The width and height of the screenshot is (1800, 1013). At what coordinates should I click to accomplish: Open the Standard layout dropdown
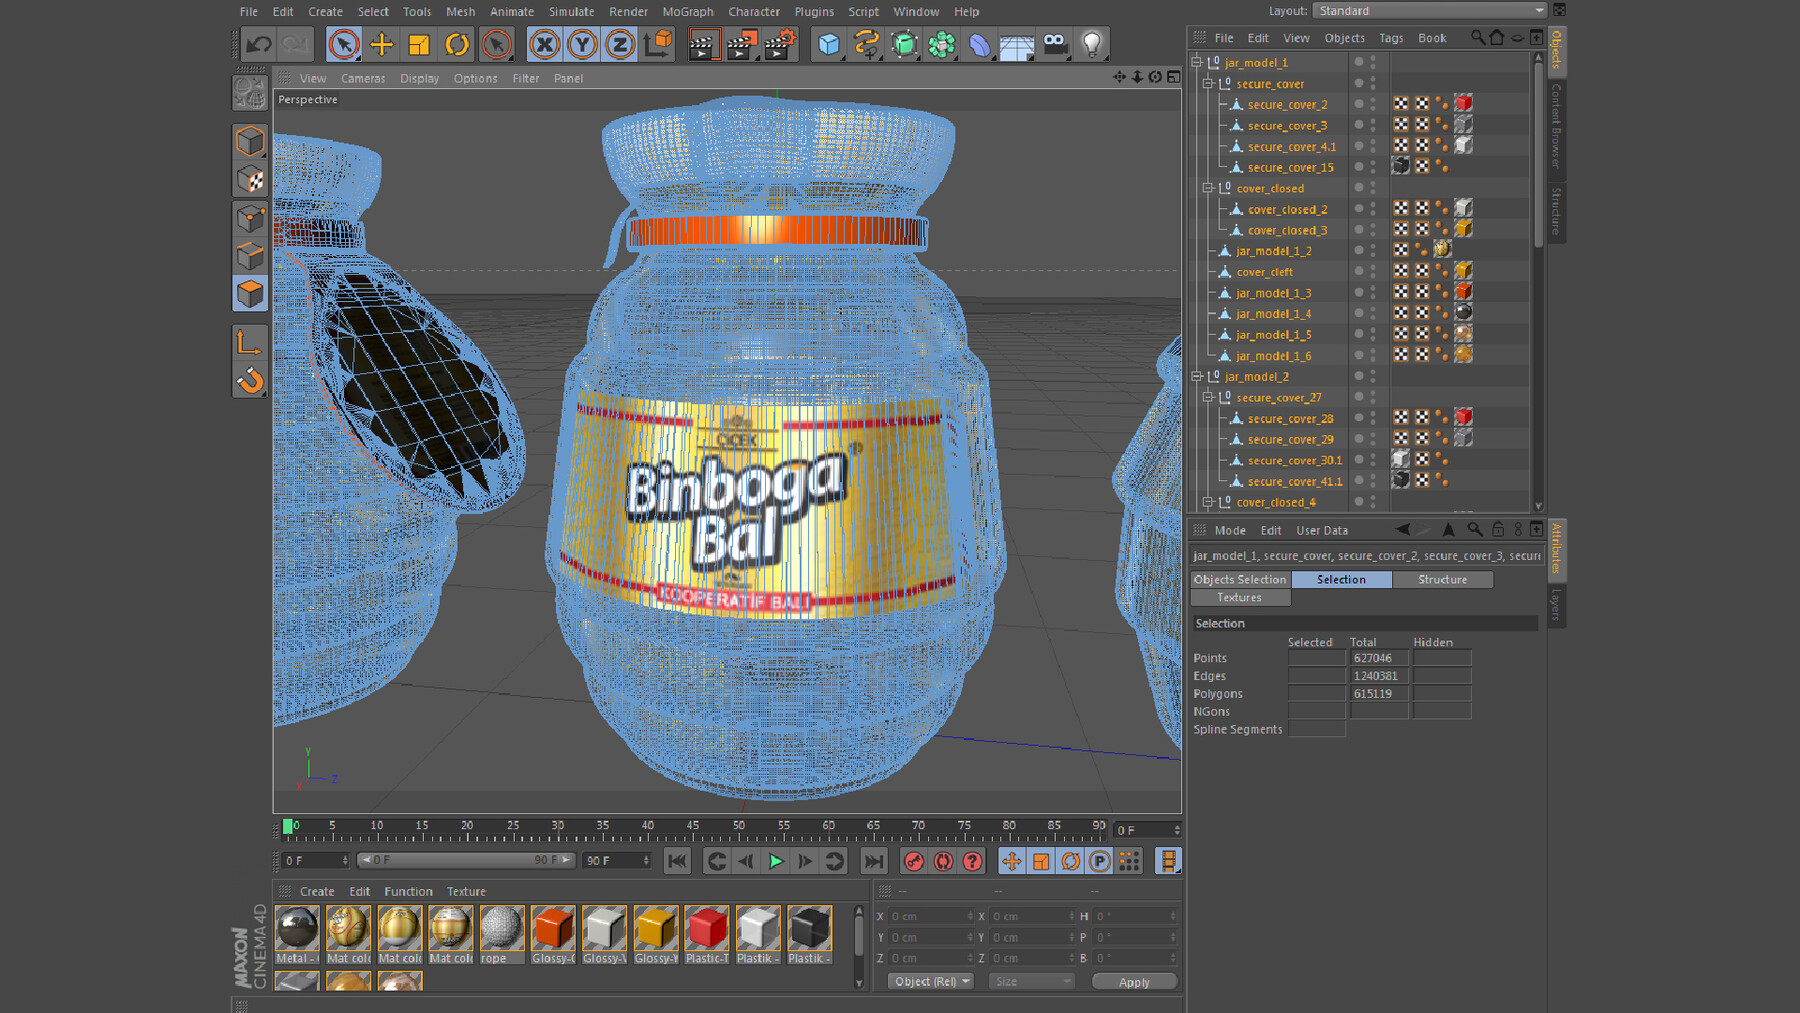coord(1540,10)
